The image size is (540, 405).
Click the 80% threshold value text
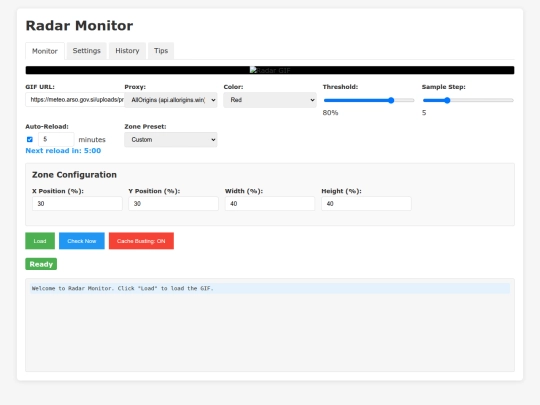[330, 113]
